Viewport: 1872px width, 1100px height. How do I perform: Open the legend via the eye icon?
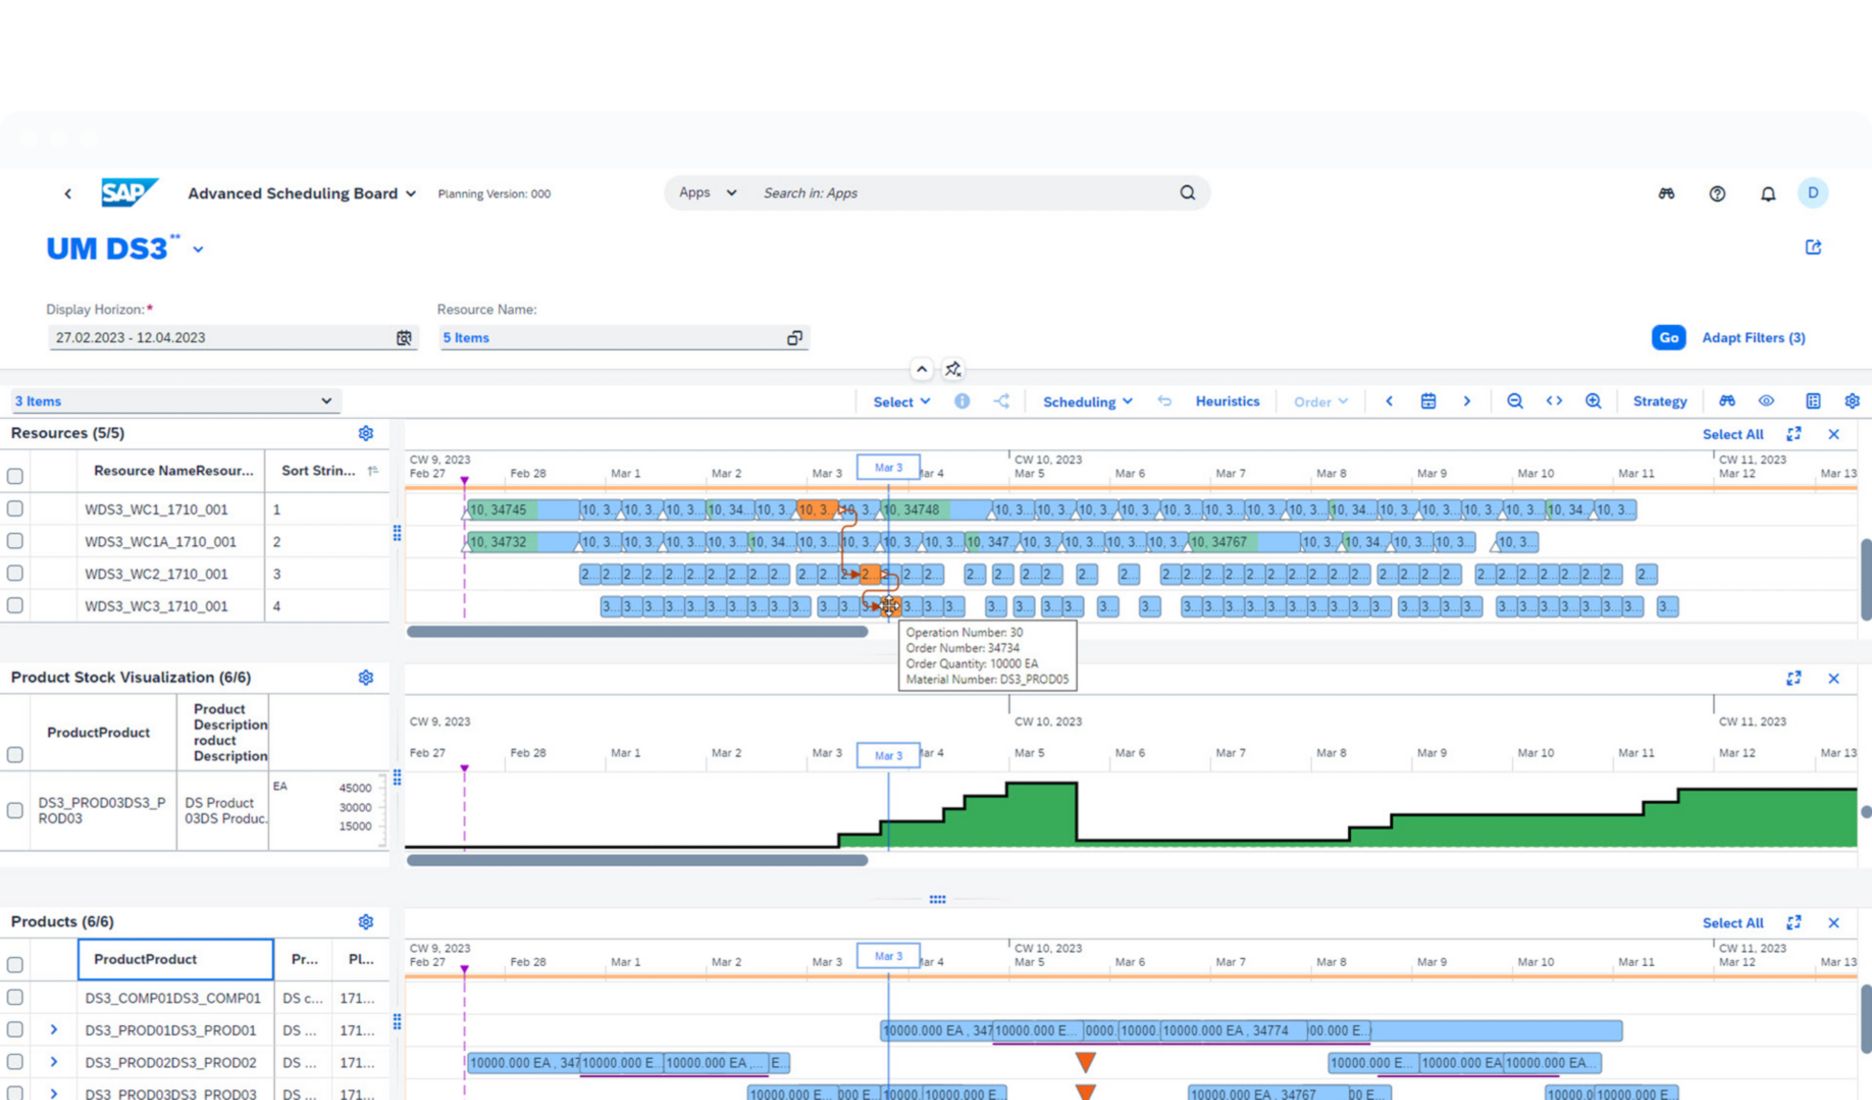click(1766, 401)
